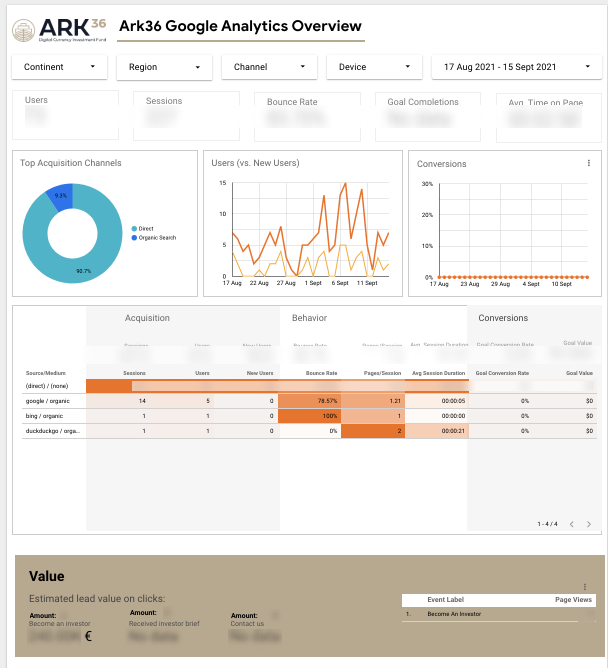This screenshot has height=668, width=608.
Task: Go to previous table page arrow
Action: [572, 524]
